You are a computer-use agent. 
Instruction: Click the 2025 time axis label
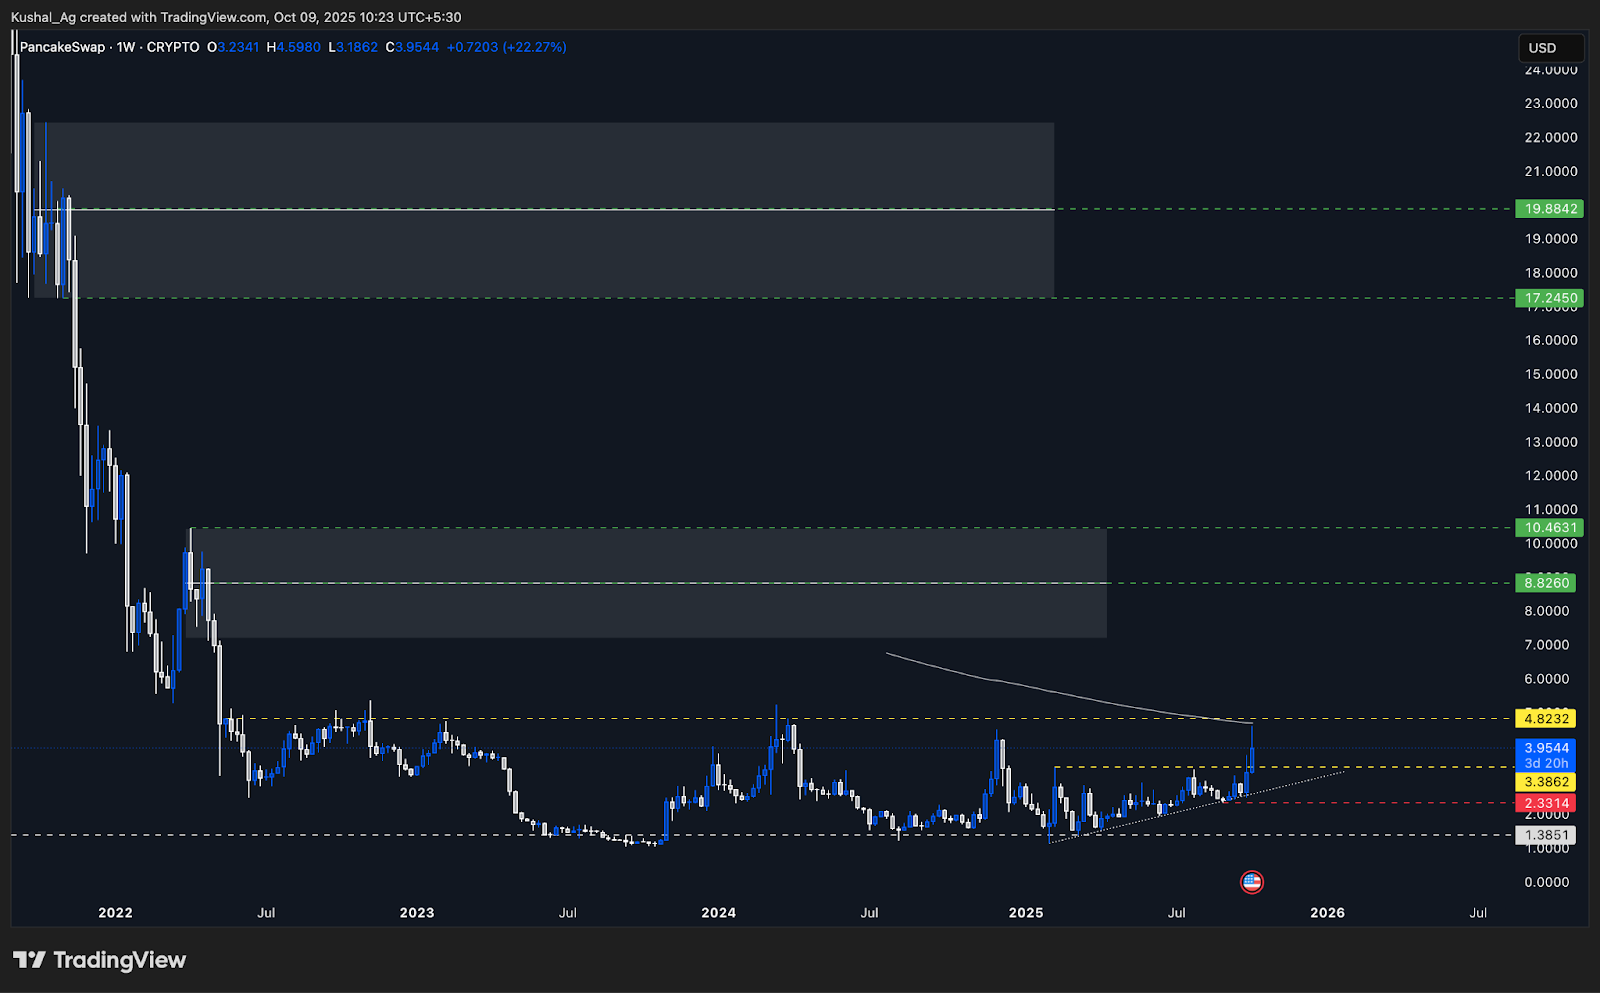pos(1026,913)
